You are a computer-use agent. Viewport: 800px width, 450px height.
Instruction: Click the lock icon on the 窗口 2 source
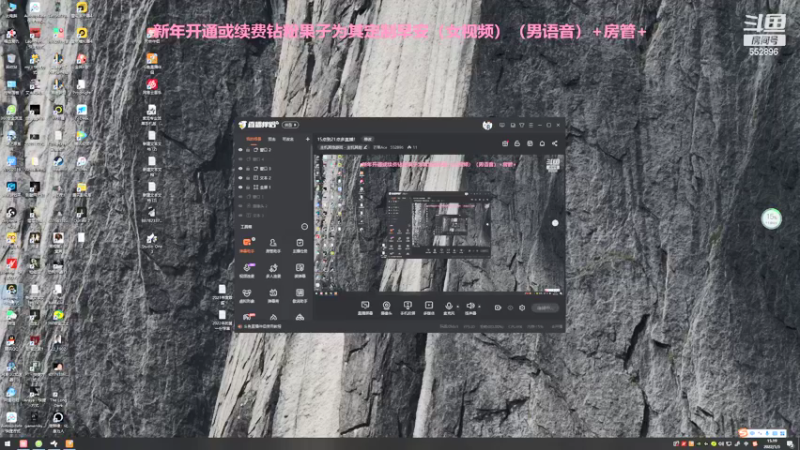[x=248, y=150]
